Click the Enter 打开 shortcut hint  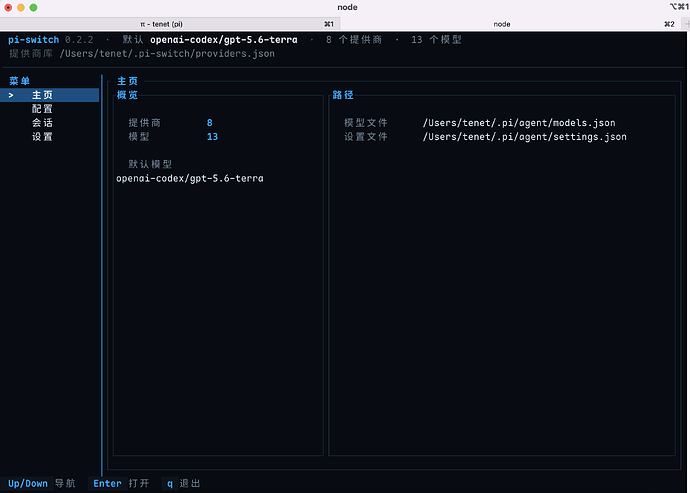(121, 483)
